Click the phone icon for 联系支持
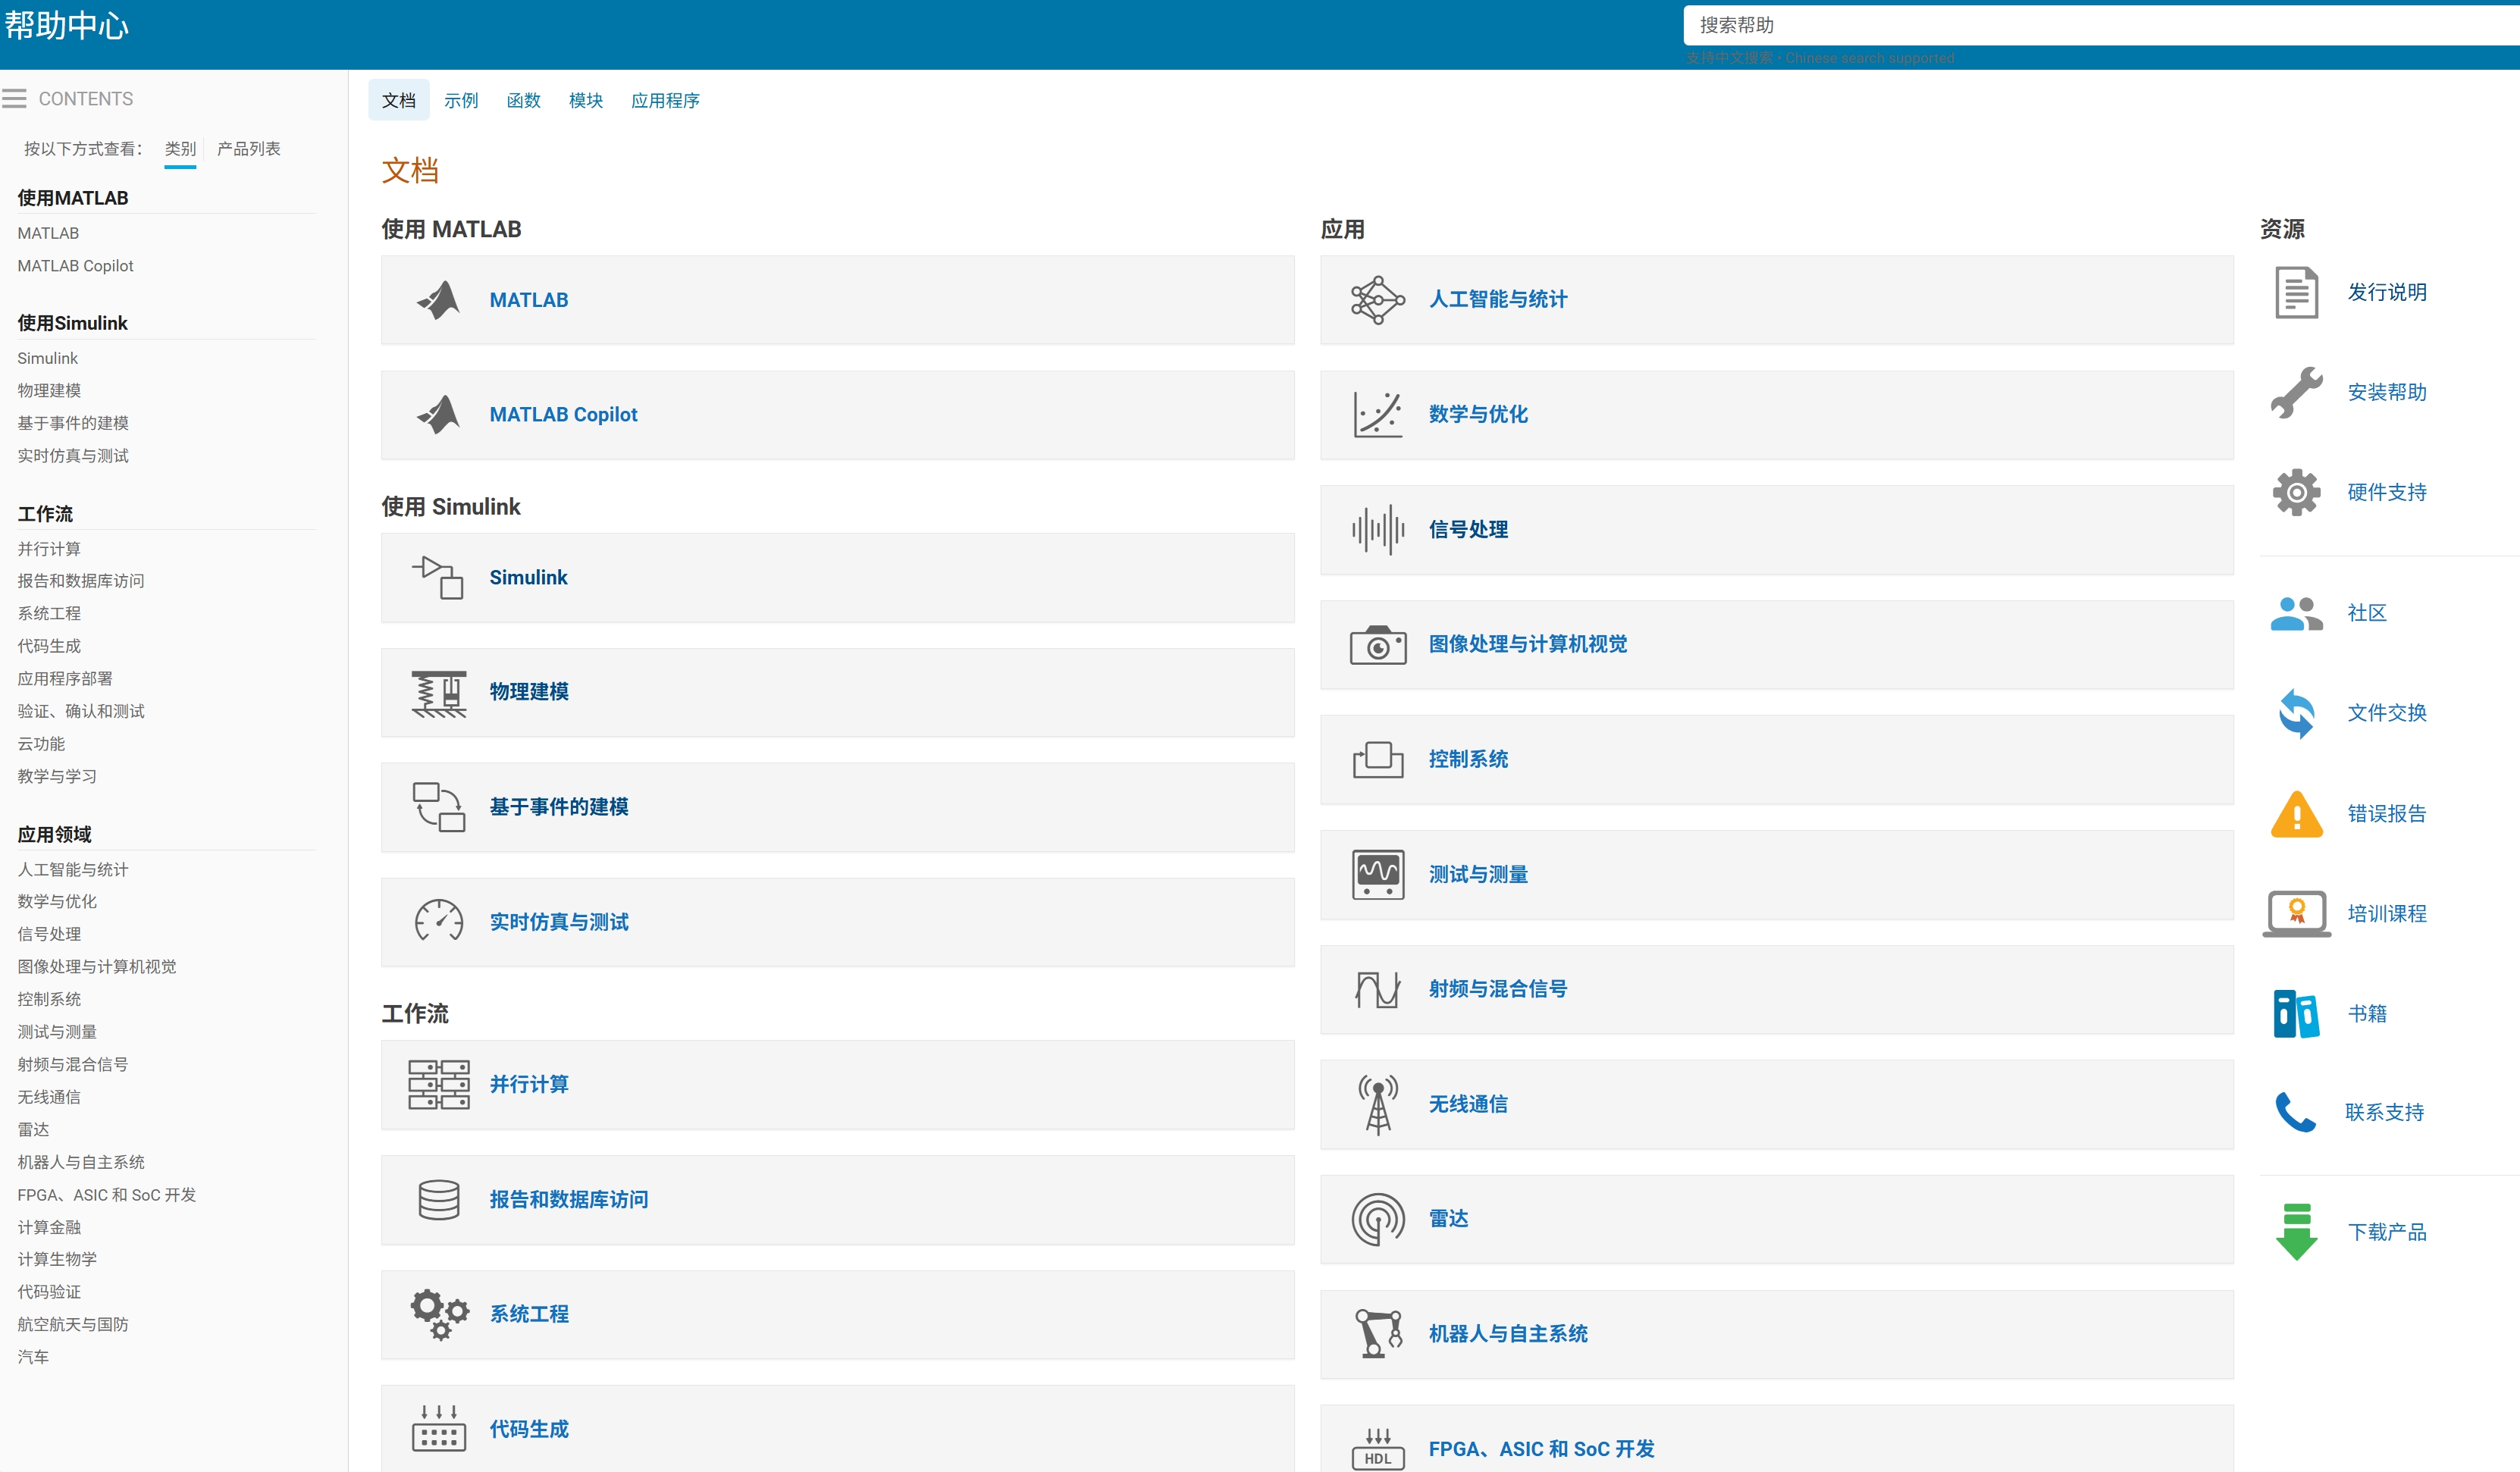2520x1472 pixels. pyautogui.click(x=2296, y=1112)
